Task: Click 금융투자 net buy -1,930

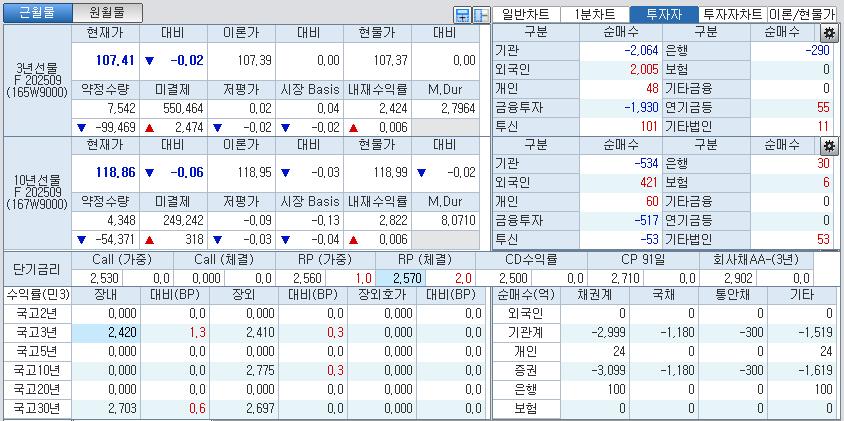Action: pos(642,107)
